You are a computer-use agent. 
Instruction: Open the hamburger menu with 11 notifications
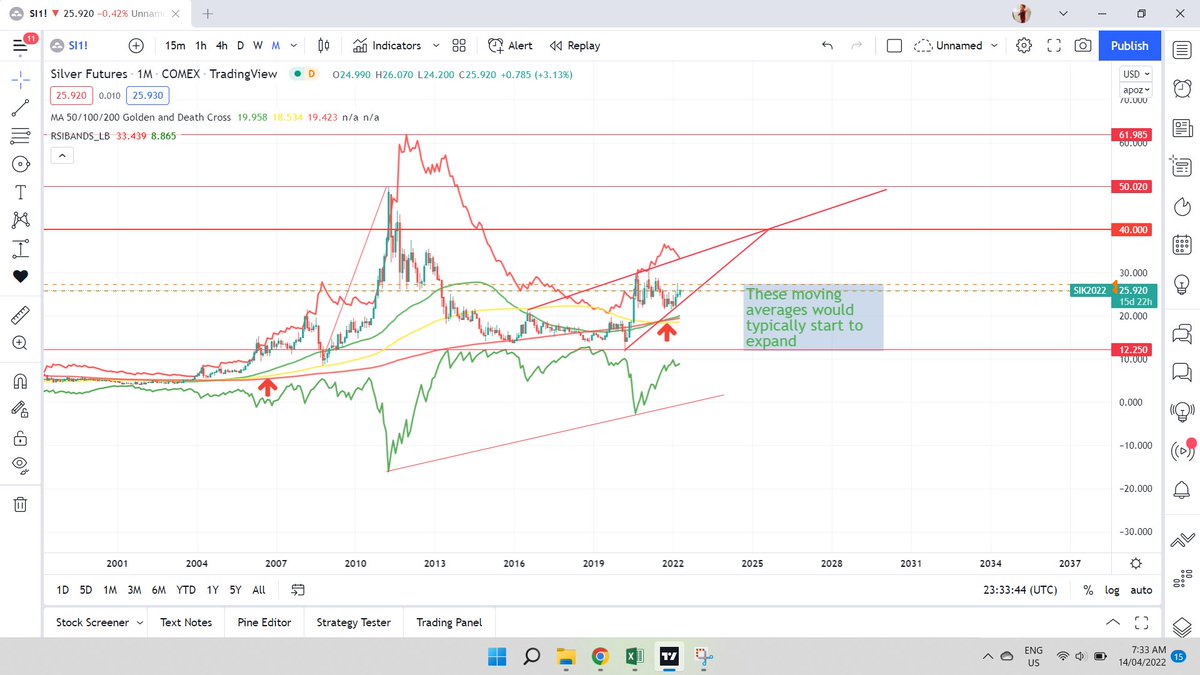[19, 46]
